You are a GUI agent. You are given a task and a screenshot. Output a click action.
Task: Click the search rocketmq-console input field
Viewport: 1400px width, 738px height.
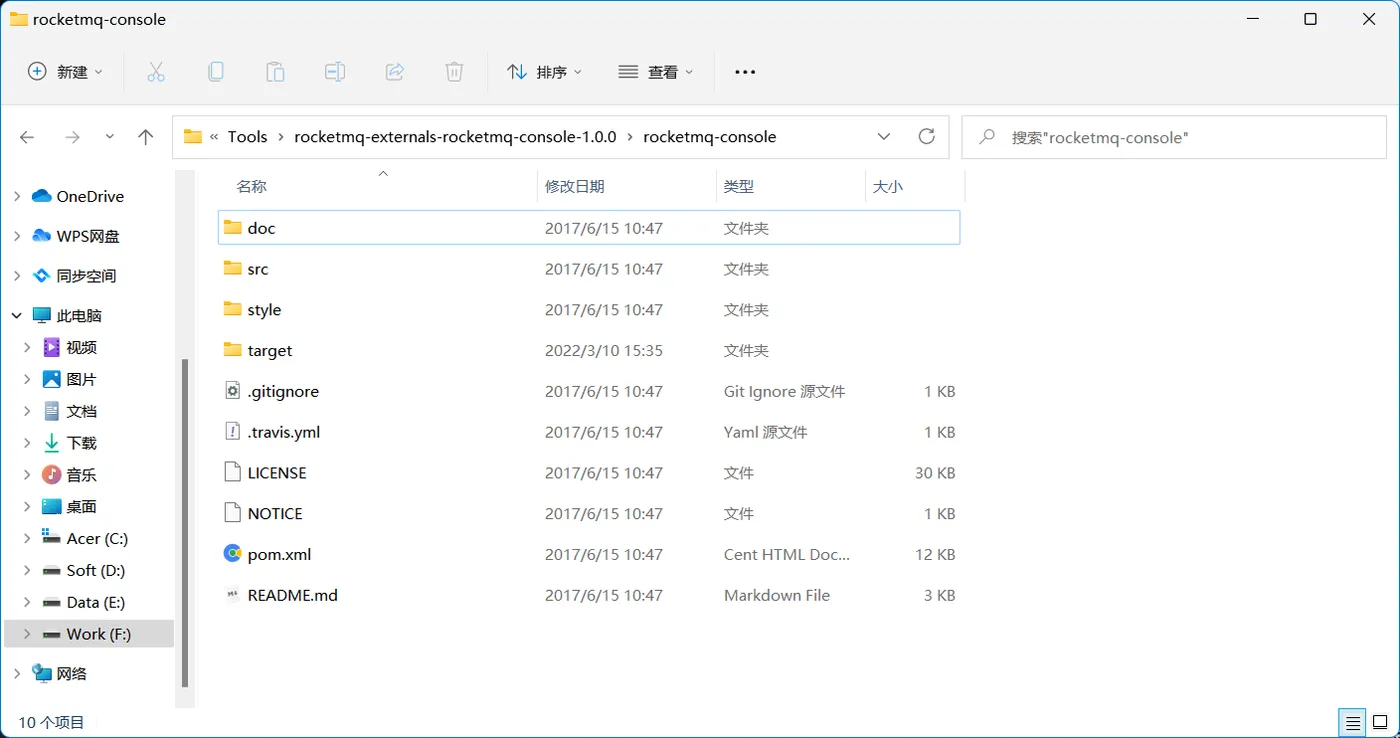point(1174,137)
